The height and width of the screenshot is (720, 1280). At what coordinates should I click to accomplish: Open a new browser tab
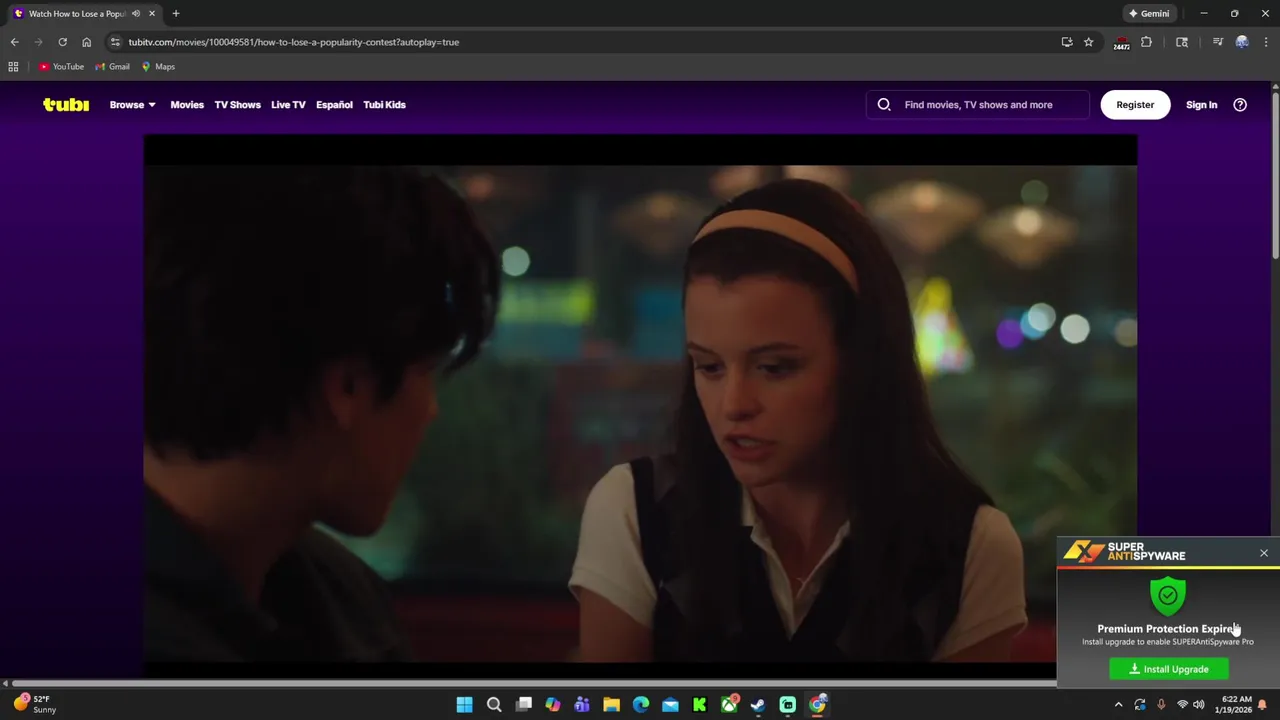tap(176, 14)
